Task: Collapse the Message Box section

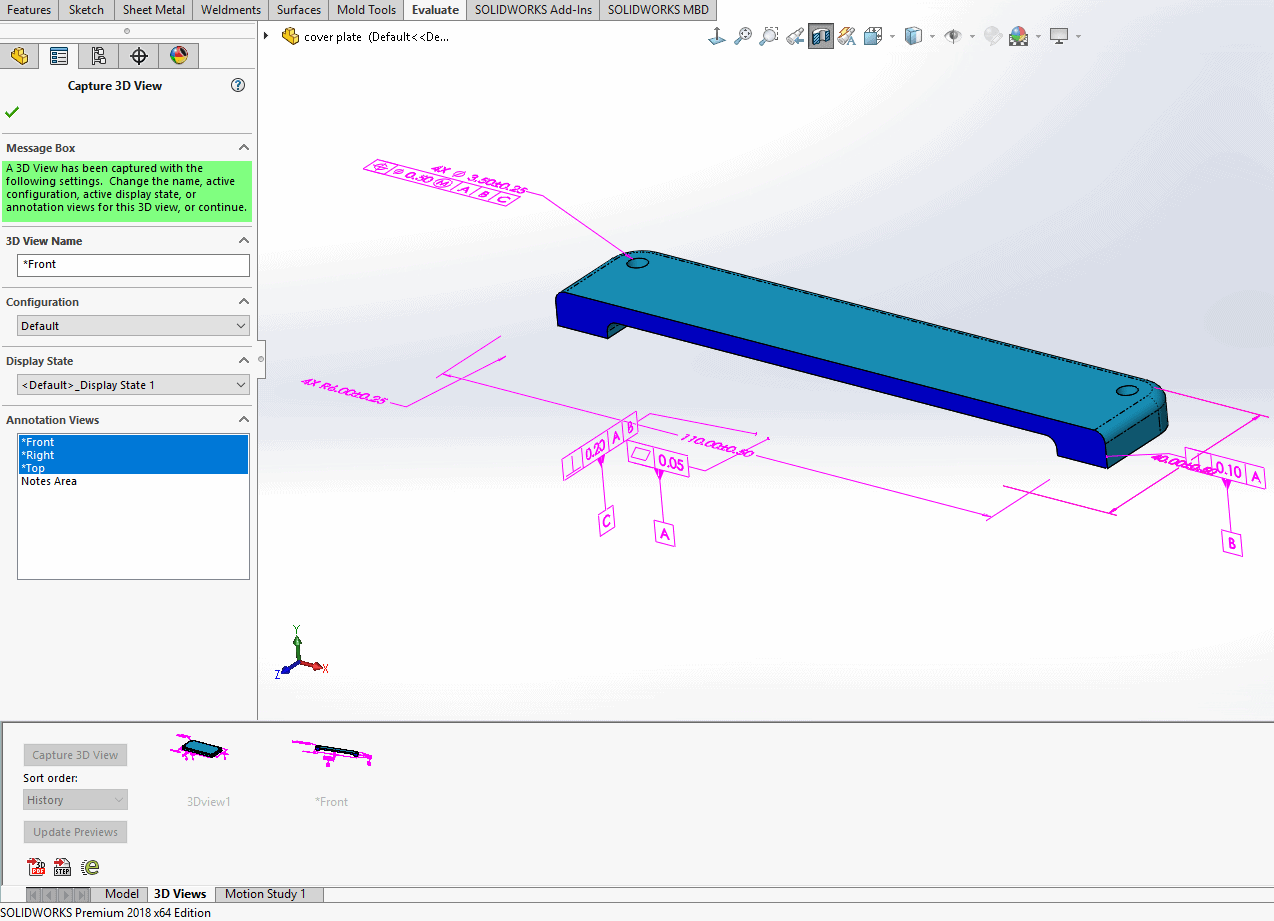Action: point(243,148)
